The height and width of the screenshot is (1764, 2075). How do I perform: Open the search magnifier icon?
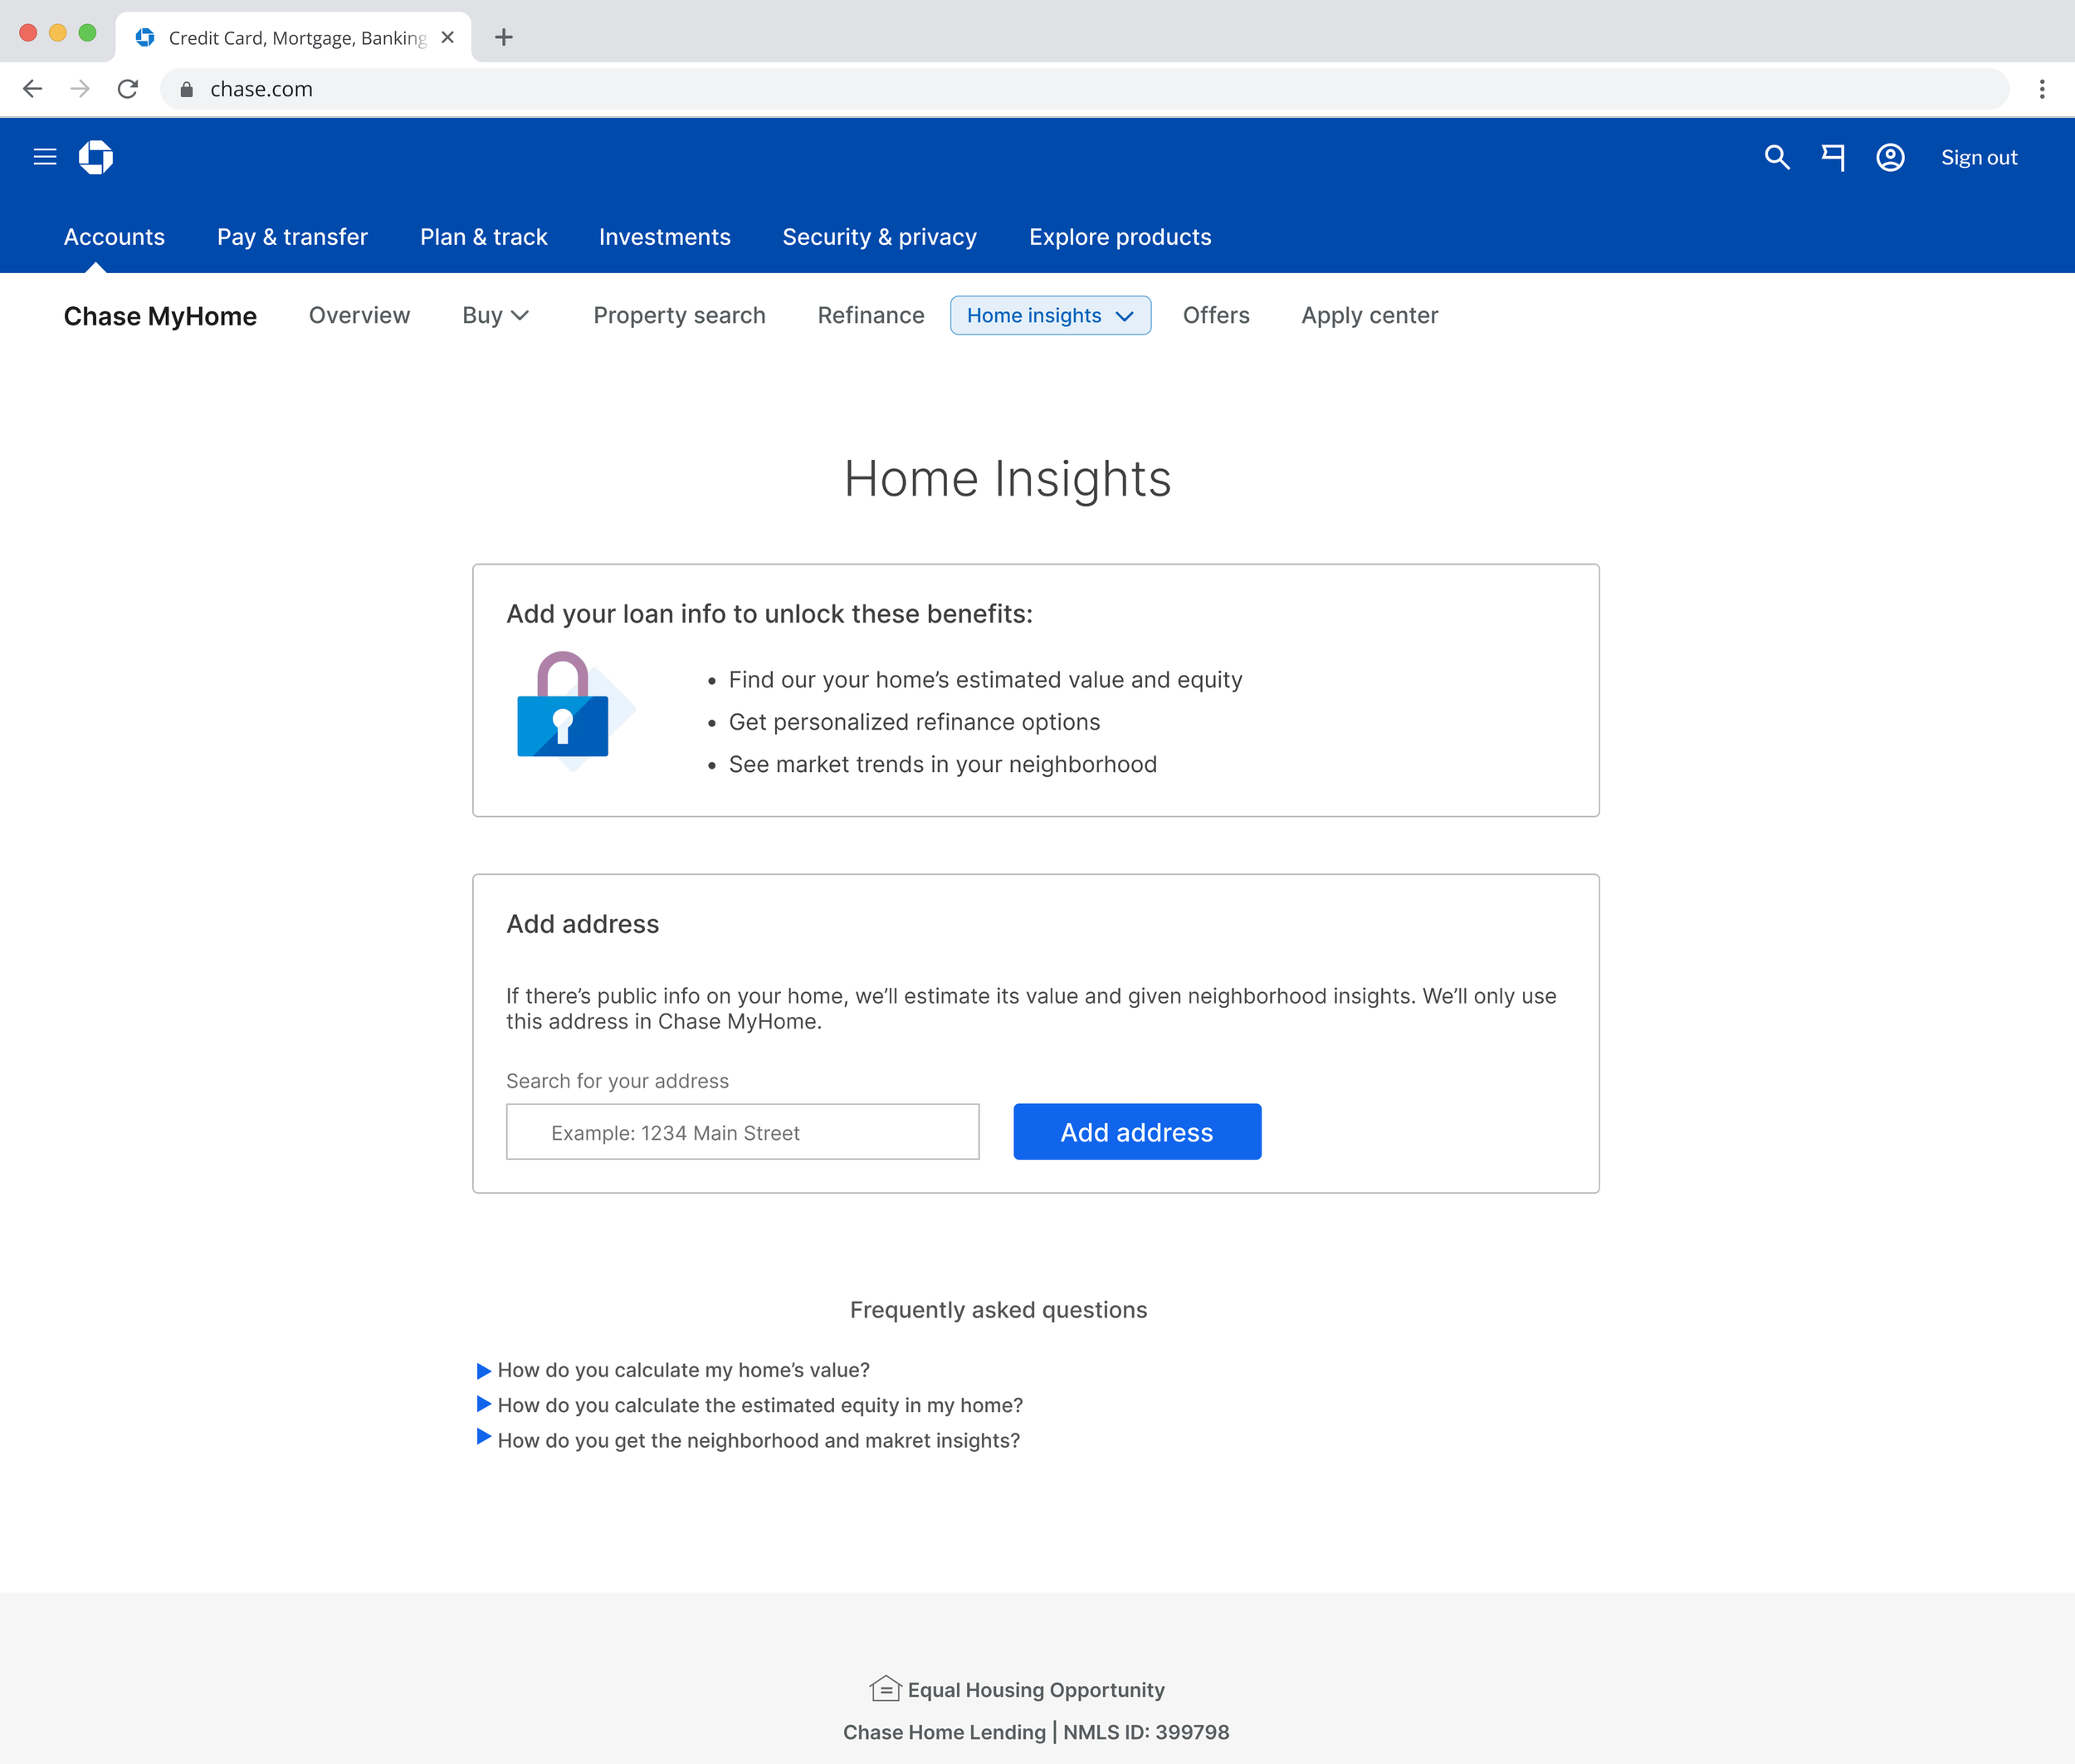pos(1777,157)
